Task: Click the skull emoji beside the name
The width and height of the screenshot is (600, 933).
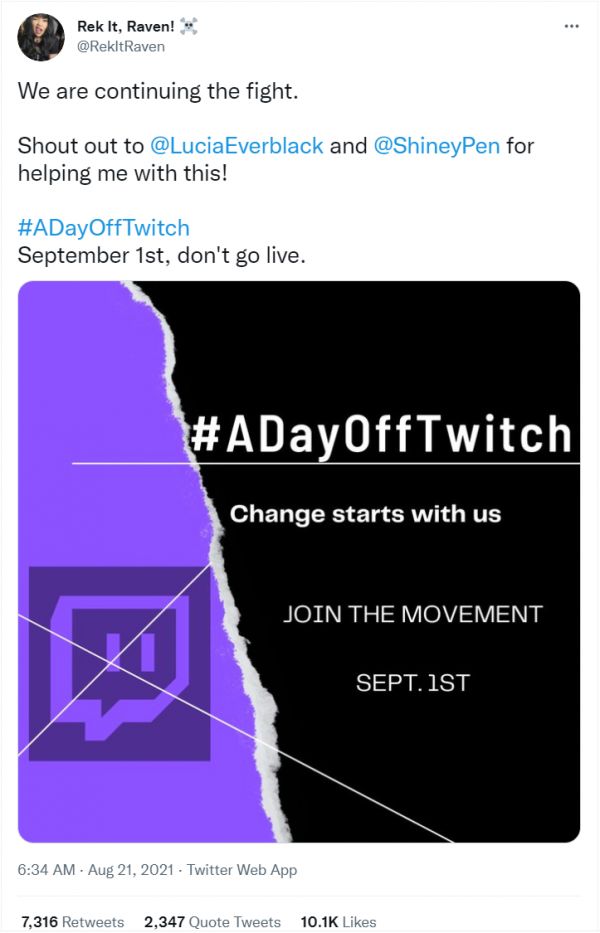Action: pos(187,27)
